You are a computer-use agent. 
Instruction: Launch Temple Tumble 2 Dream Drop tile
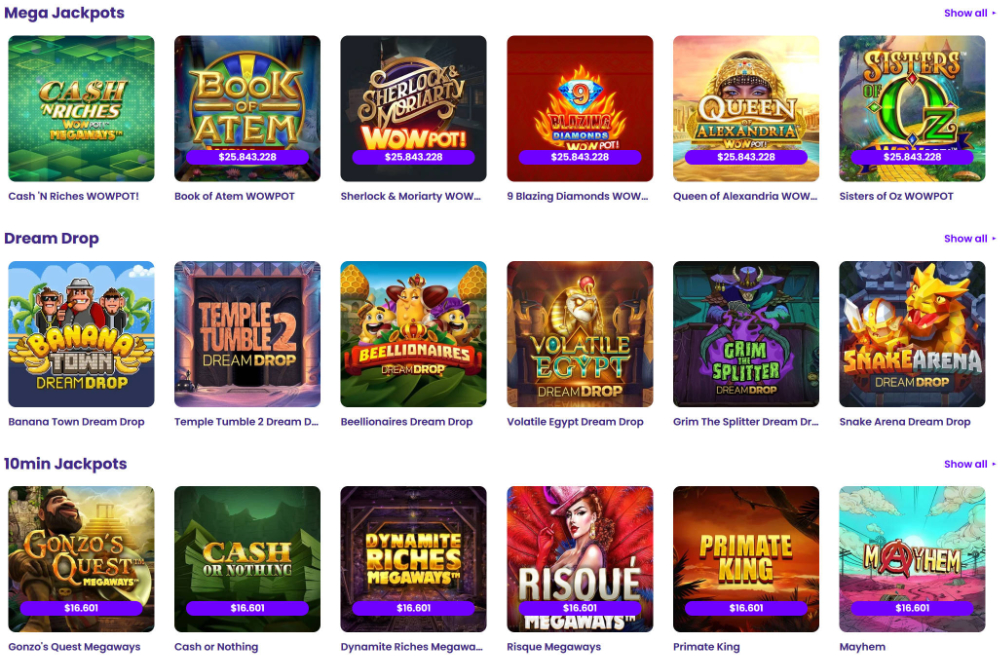pos(247,334)
